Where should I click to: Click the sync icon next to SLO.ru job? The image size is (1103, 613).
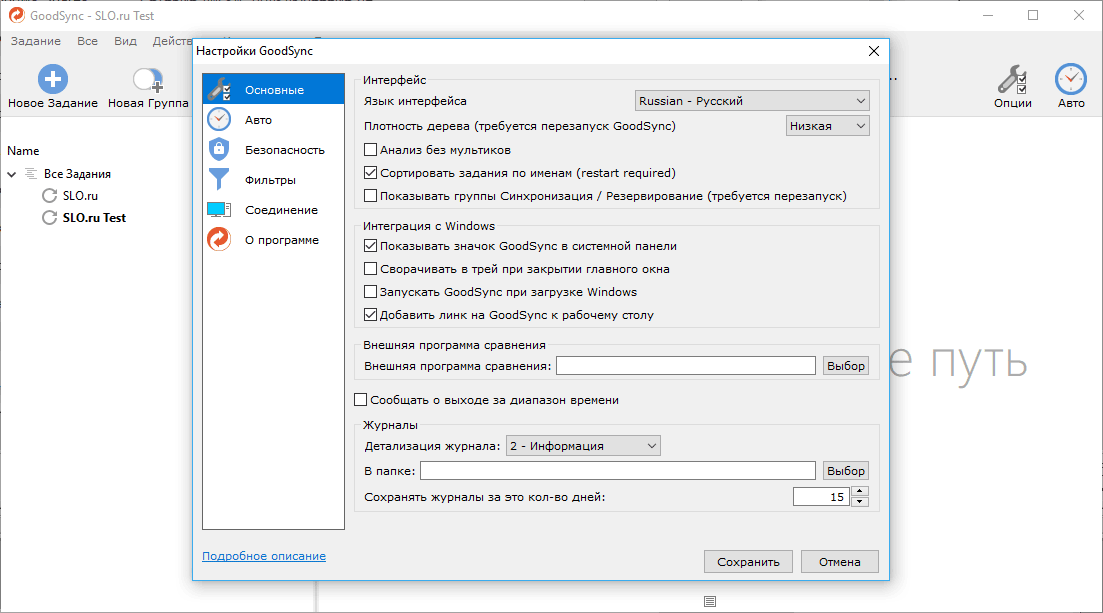point(49,196)
